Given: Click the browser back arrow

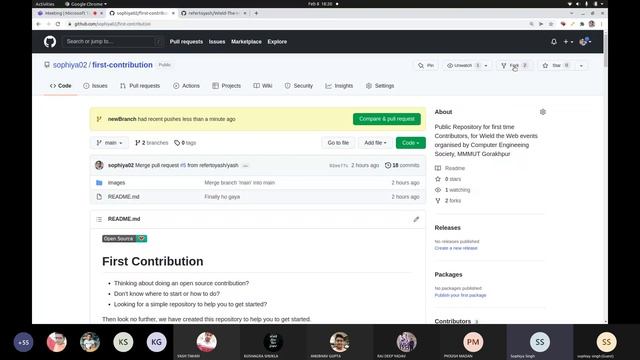Looking at the screenshot, I should pyautogui.click(x=38, y=24).
